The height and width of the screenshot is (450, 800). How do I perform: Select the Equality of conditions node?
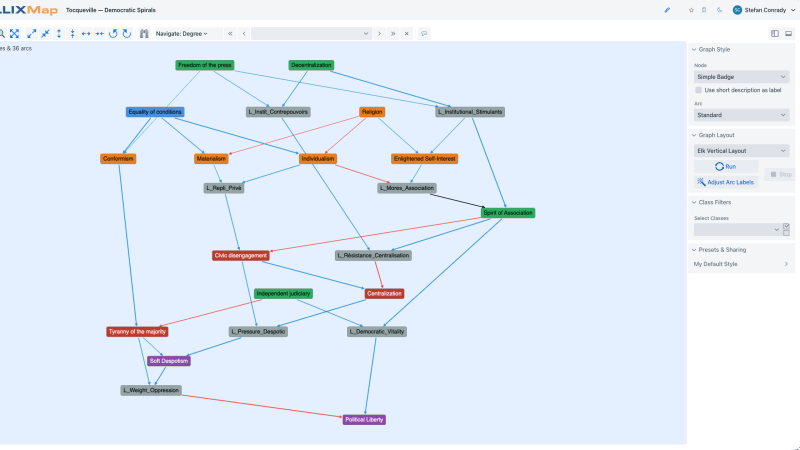(x=155, y=112)
